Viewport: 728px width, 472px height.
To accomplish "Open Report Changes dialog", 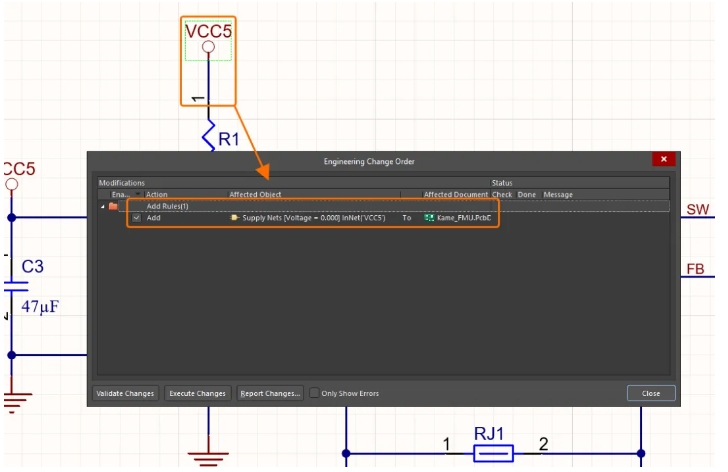I will [x=270, y=393].
